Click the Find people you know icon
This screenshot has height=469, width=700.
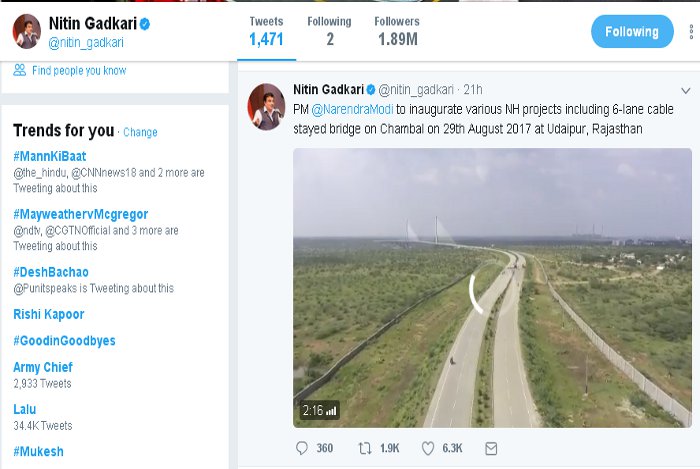[20, 71]
